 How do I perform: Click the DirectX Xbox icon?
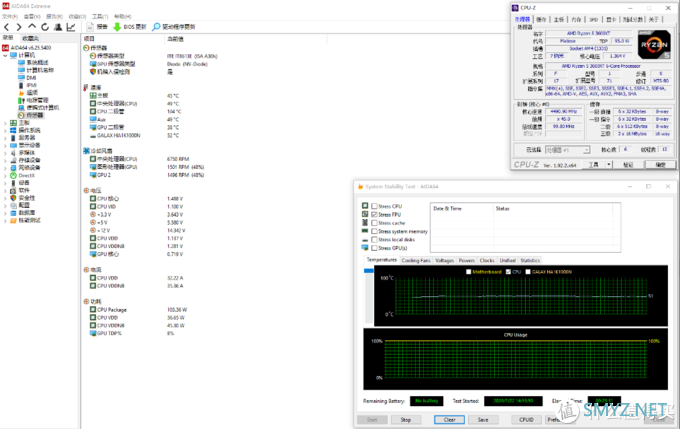13,175
